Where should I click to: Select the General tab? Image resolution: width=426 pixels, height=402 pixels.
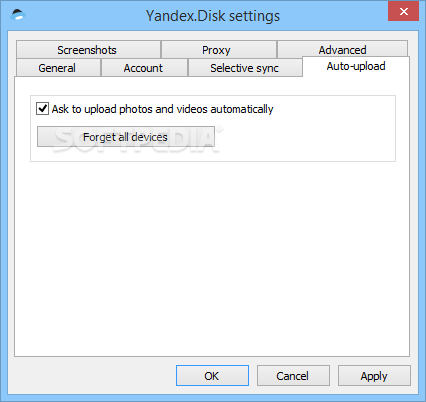(x=58, y=68)
